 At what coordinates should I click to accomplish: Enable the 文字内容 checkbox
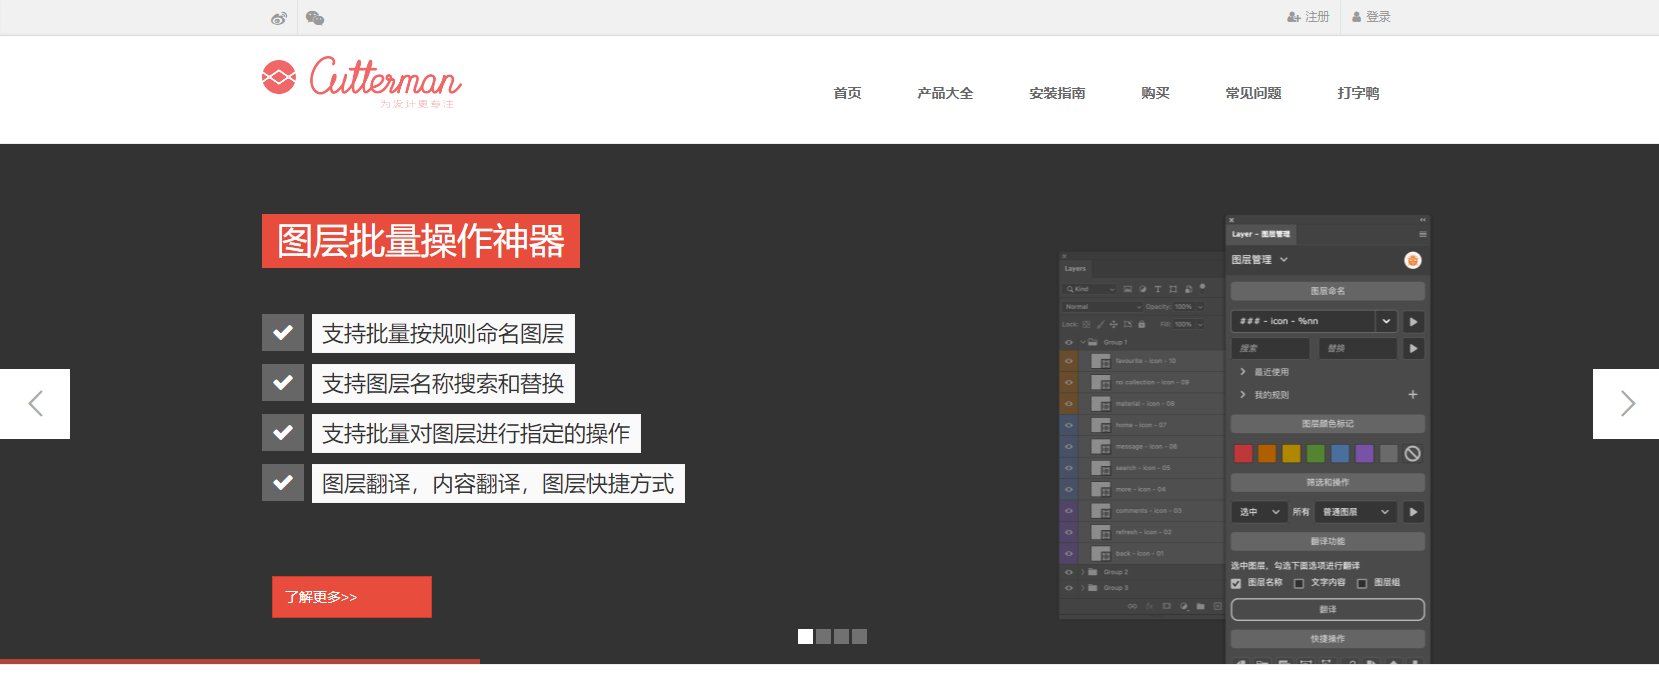click(1299, 583)
